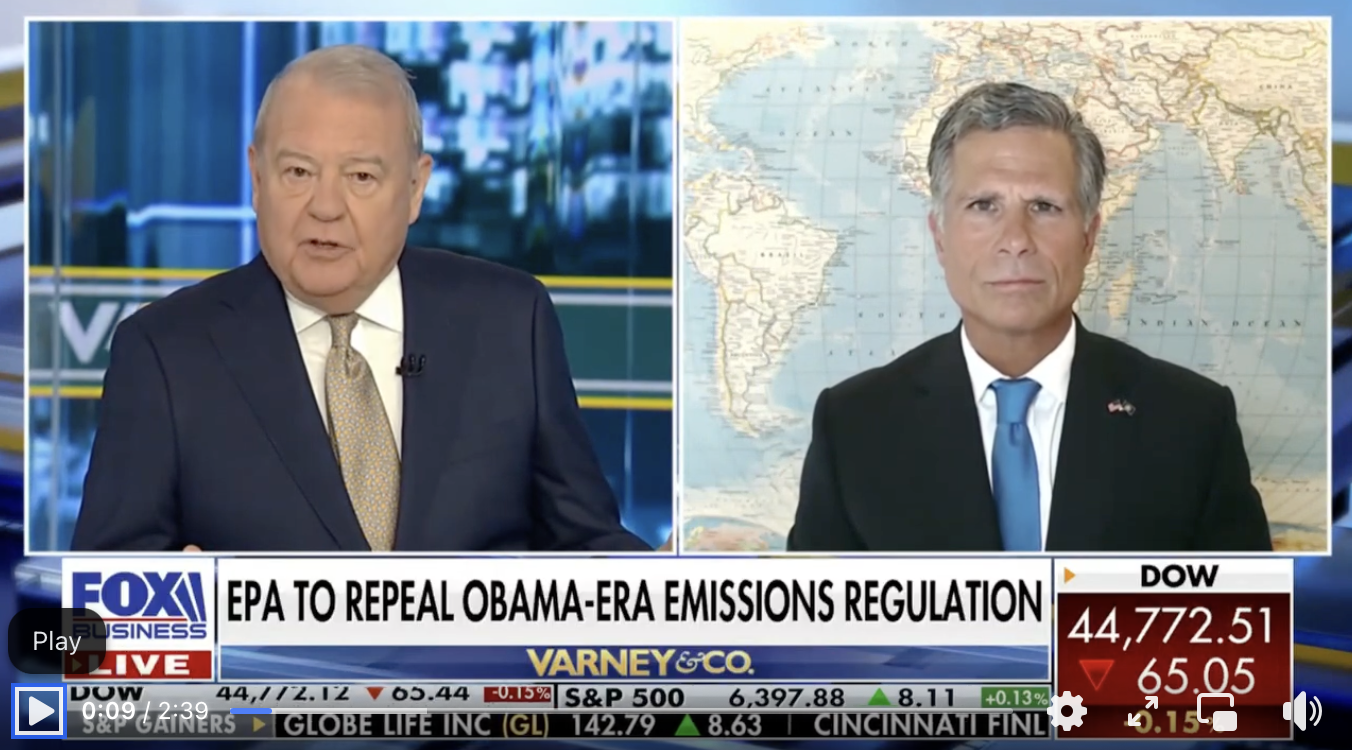Click the Varney & Co. show logo
The width and height of the screenshot is (1352, 750).
coord(640,662)
